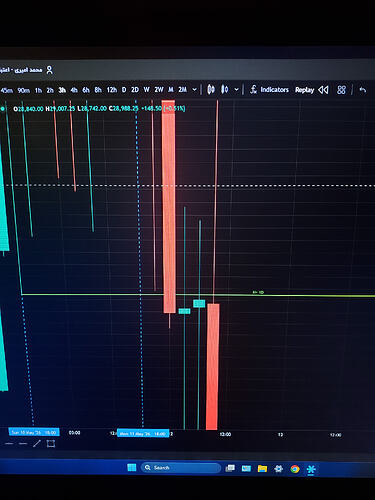Switch to the 8h timeframe
The width and height of the screenshot is (375, 500).
click(x=98, y=90)
